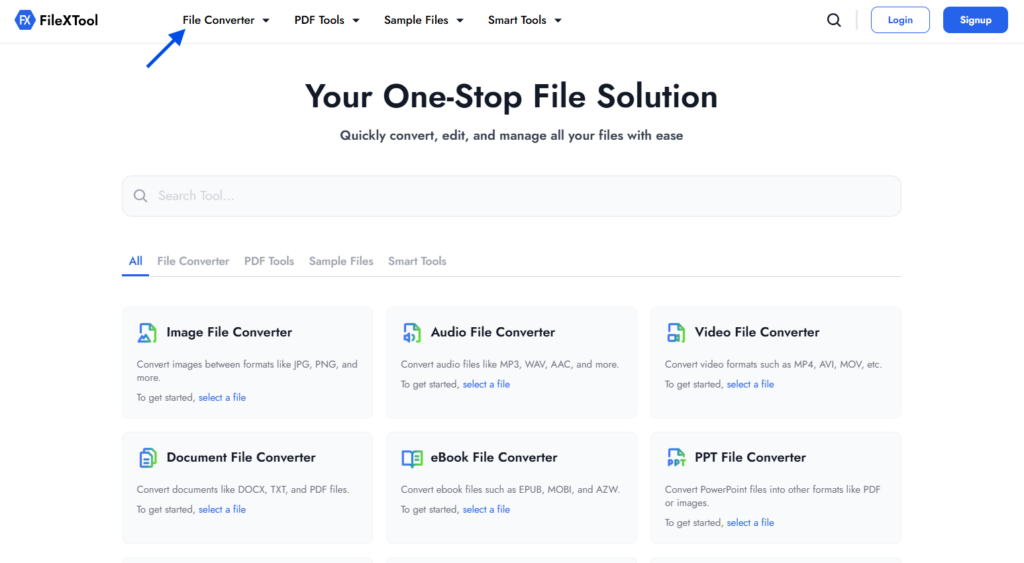Screen dimensions: 1024x563
Task: Switch to the File Converter filter tab
Action: tap(193, 261)
